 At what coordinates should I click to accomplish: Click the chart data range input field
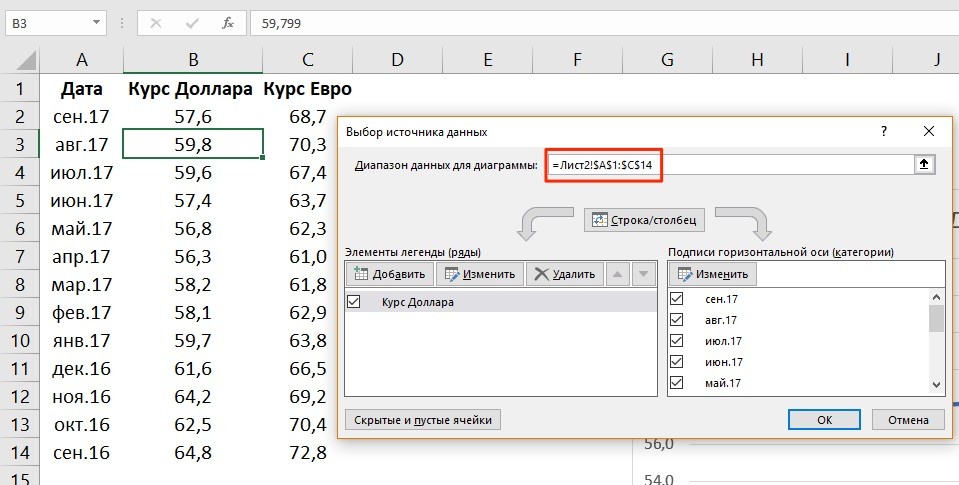(x=730, y=165)
